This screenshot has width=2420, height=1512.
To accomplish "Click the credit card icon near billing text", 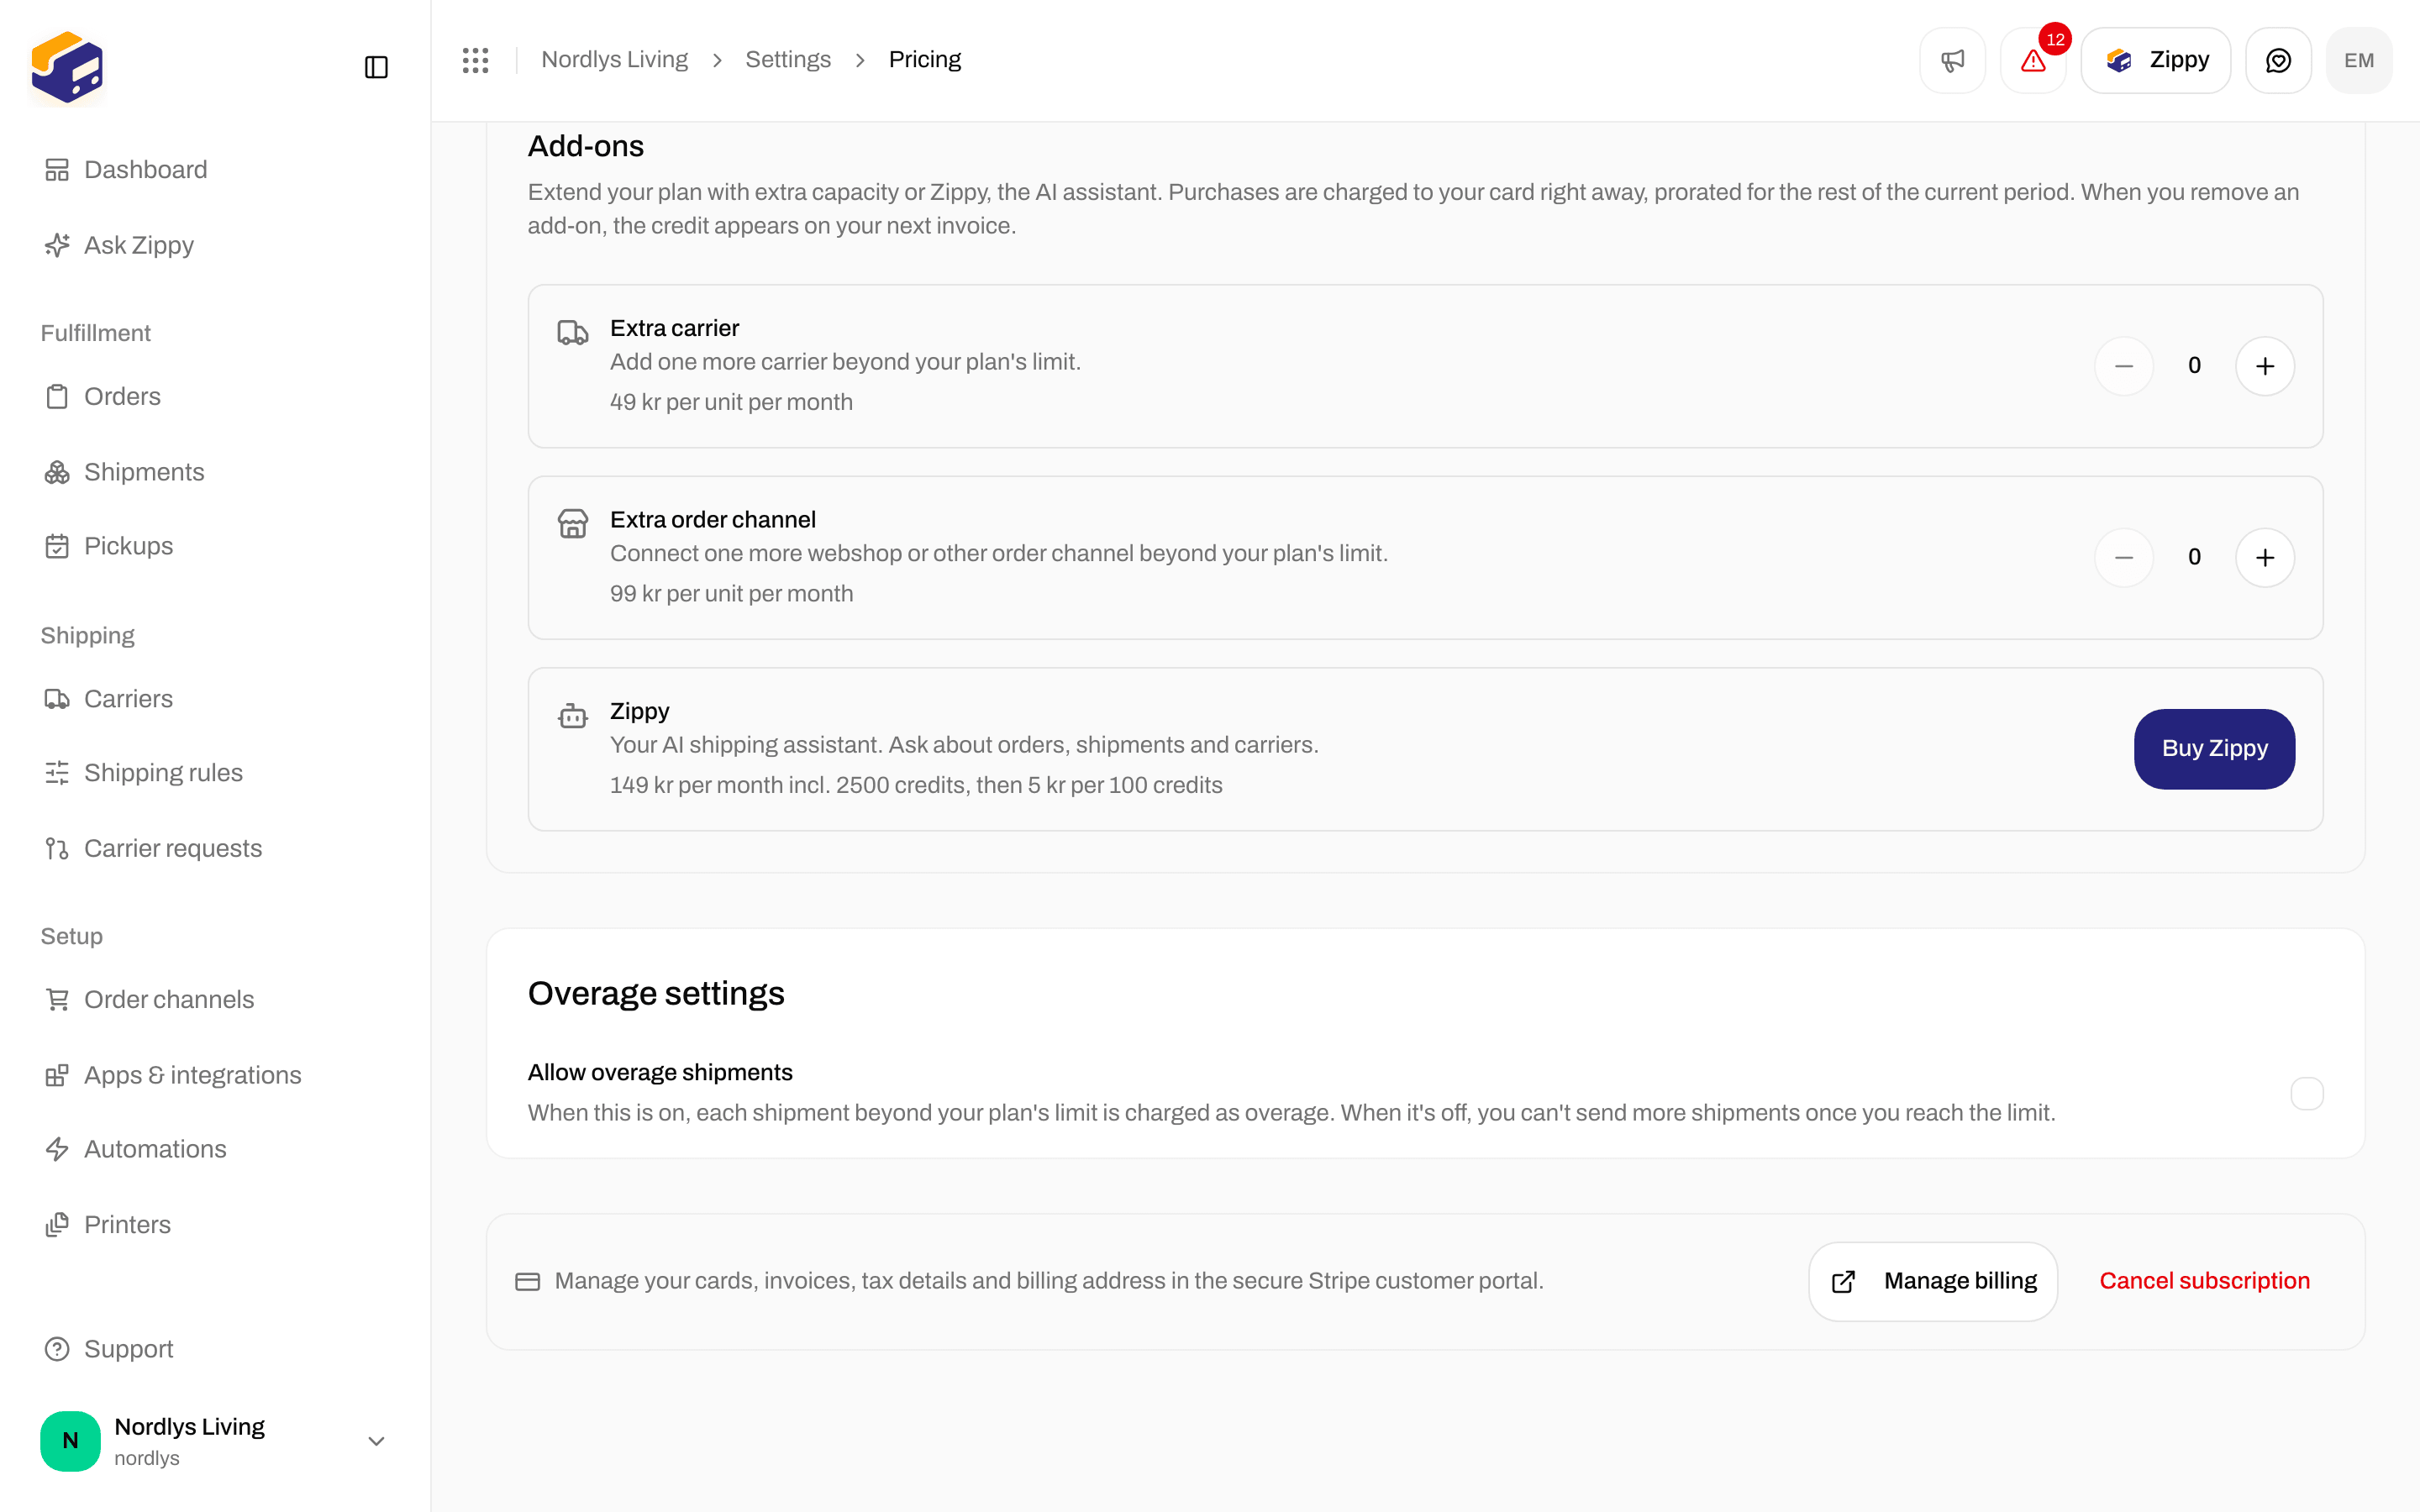I will 528,1282.
